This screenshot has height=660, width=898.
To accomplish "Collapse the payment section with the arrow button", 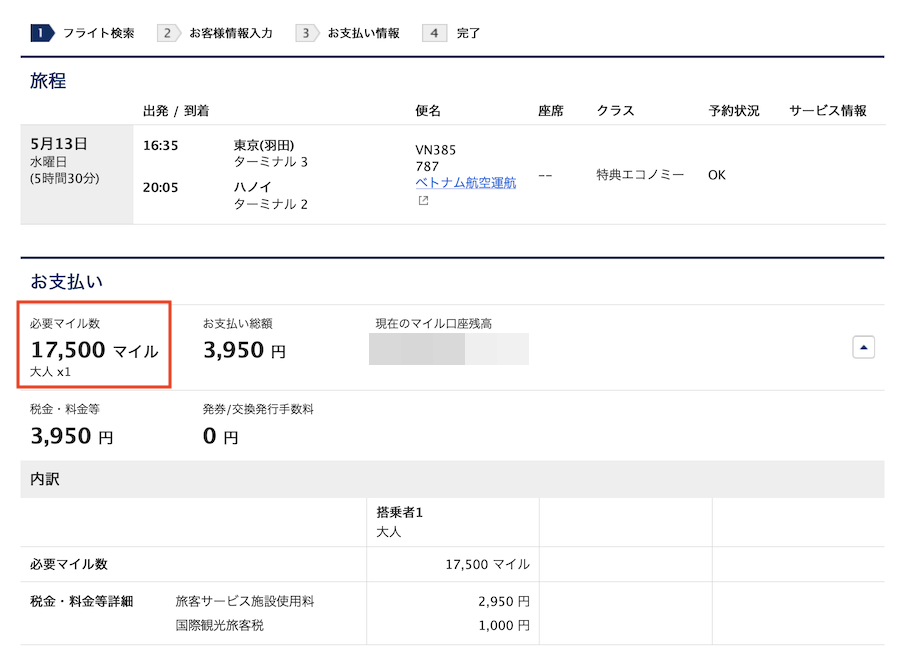I will coord(862,347).
